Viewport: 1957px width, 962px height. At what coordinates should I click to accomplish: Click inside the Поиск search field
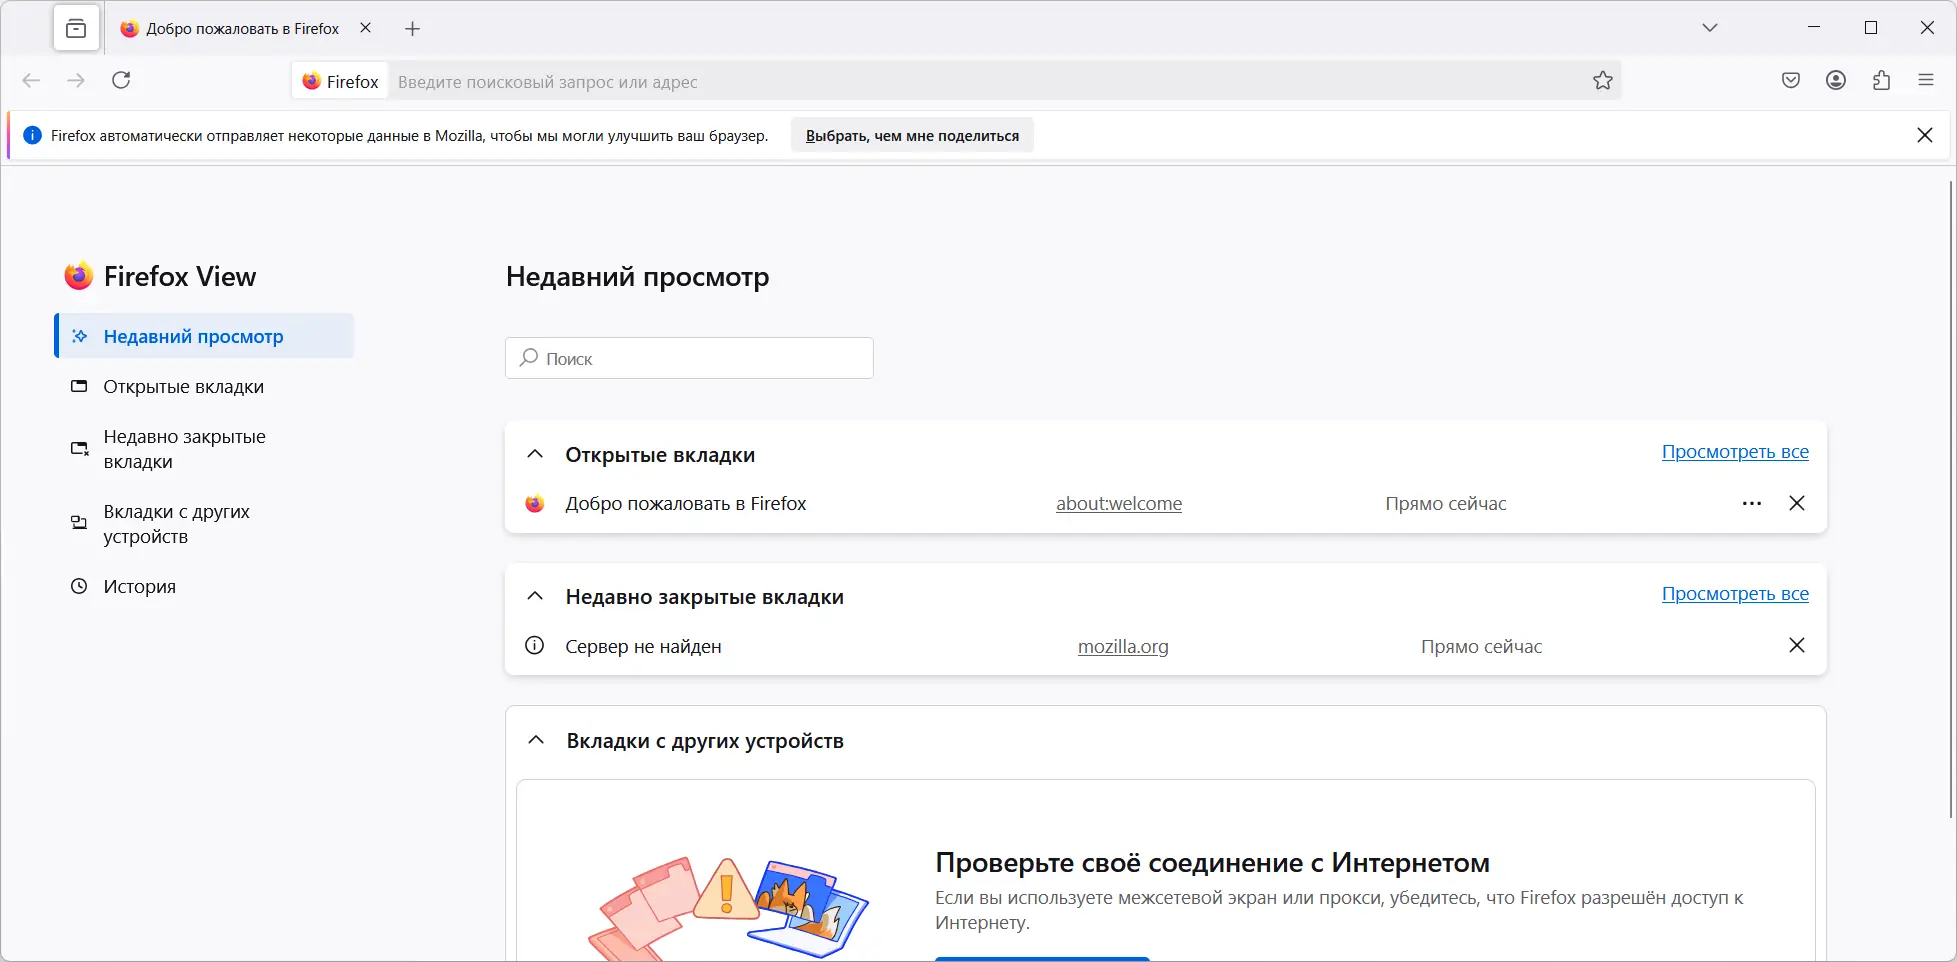[x=688, y=358]
